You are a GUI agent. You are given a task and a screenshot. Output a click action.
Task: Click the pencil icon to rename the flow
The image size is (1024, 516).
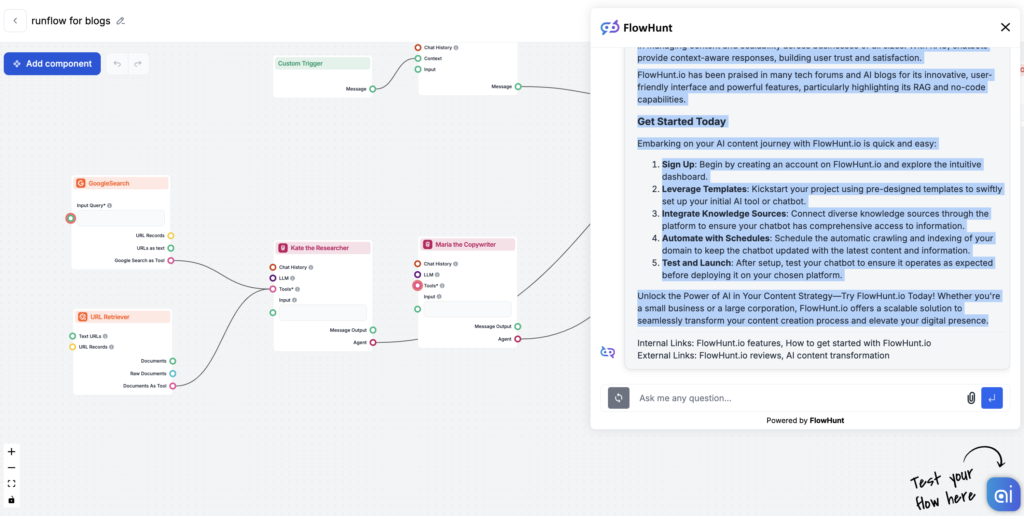pyautogui.click(x=121, y=21)
